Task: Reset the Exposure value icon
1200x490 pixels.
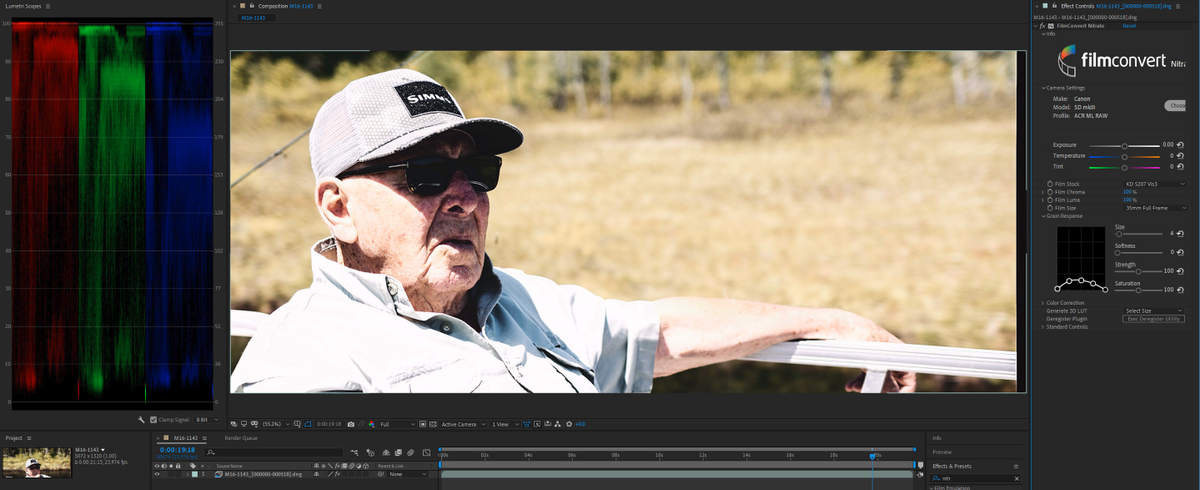Action: pos(1180,145)
